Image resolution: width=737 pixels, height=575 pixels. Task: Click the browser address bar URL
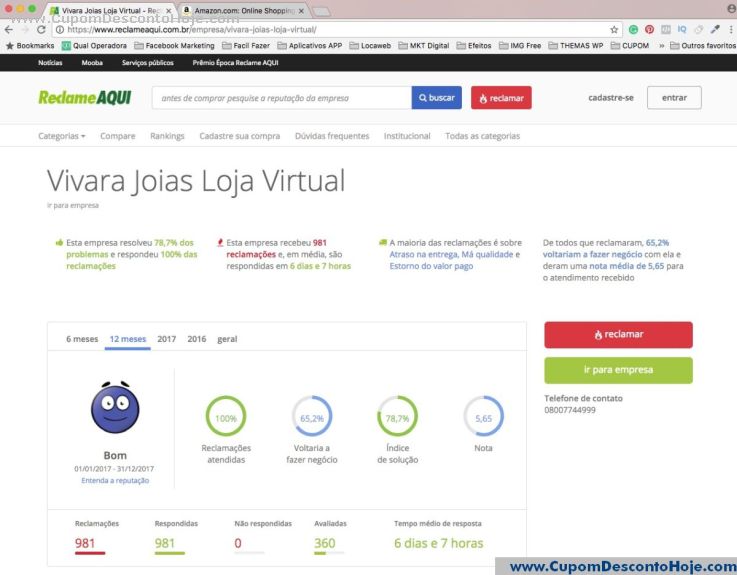coord(191,30)
